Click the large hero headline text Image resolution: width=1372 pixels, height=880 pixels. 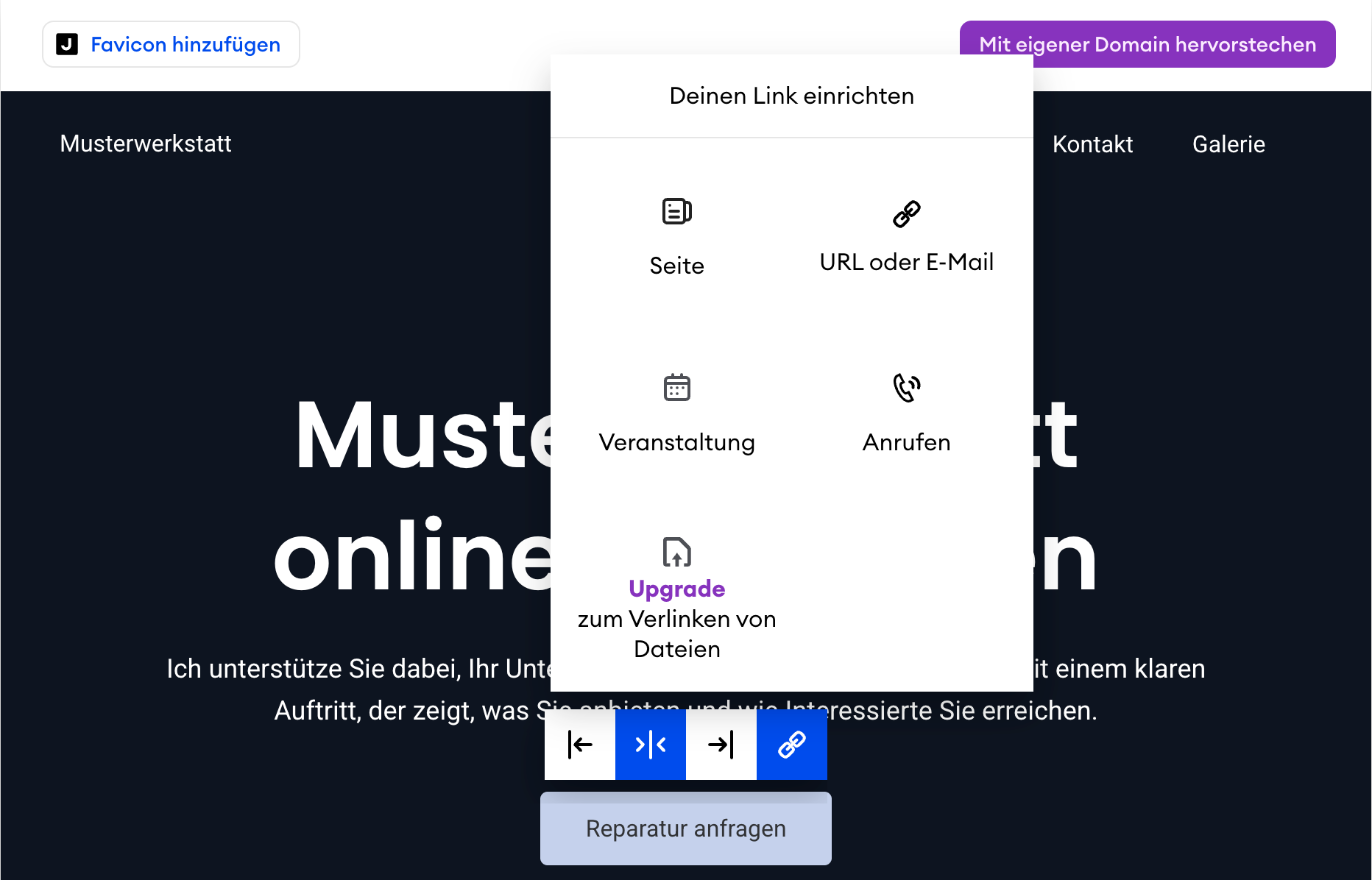[x=686, y=495]
